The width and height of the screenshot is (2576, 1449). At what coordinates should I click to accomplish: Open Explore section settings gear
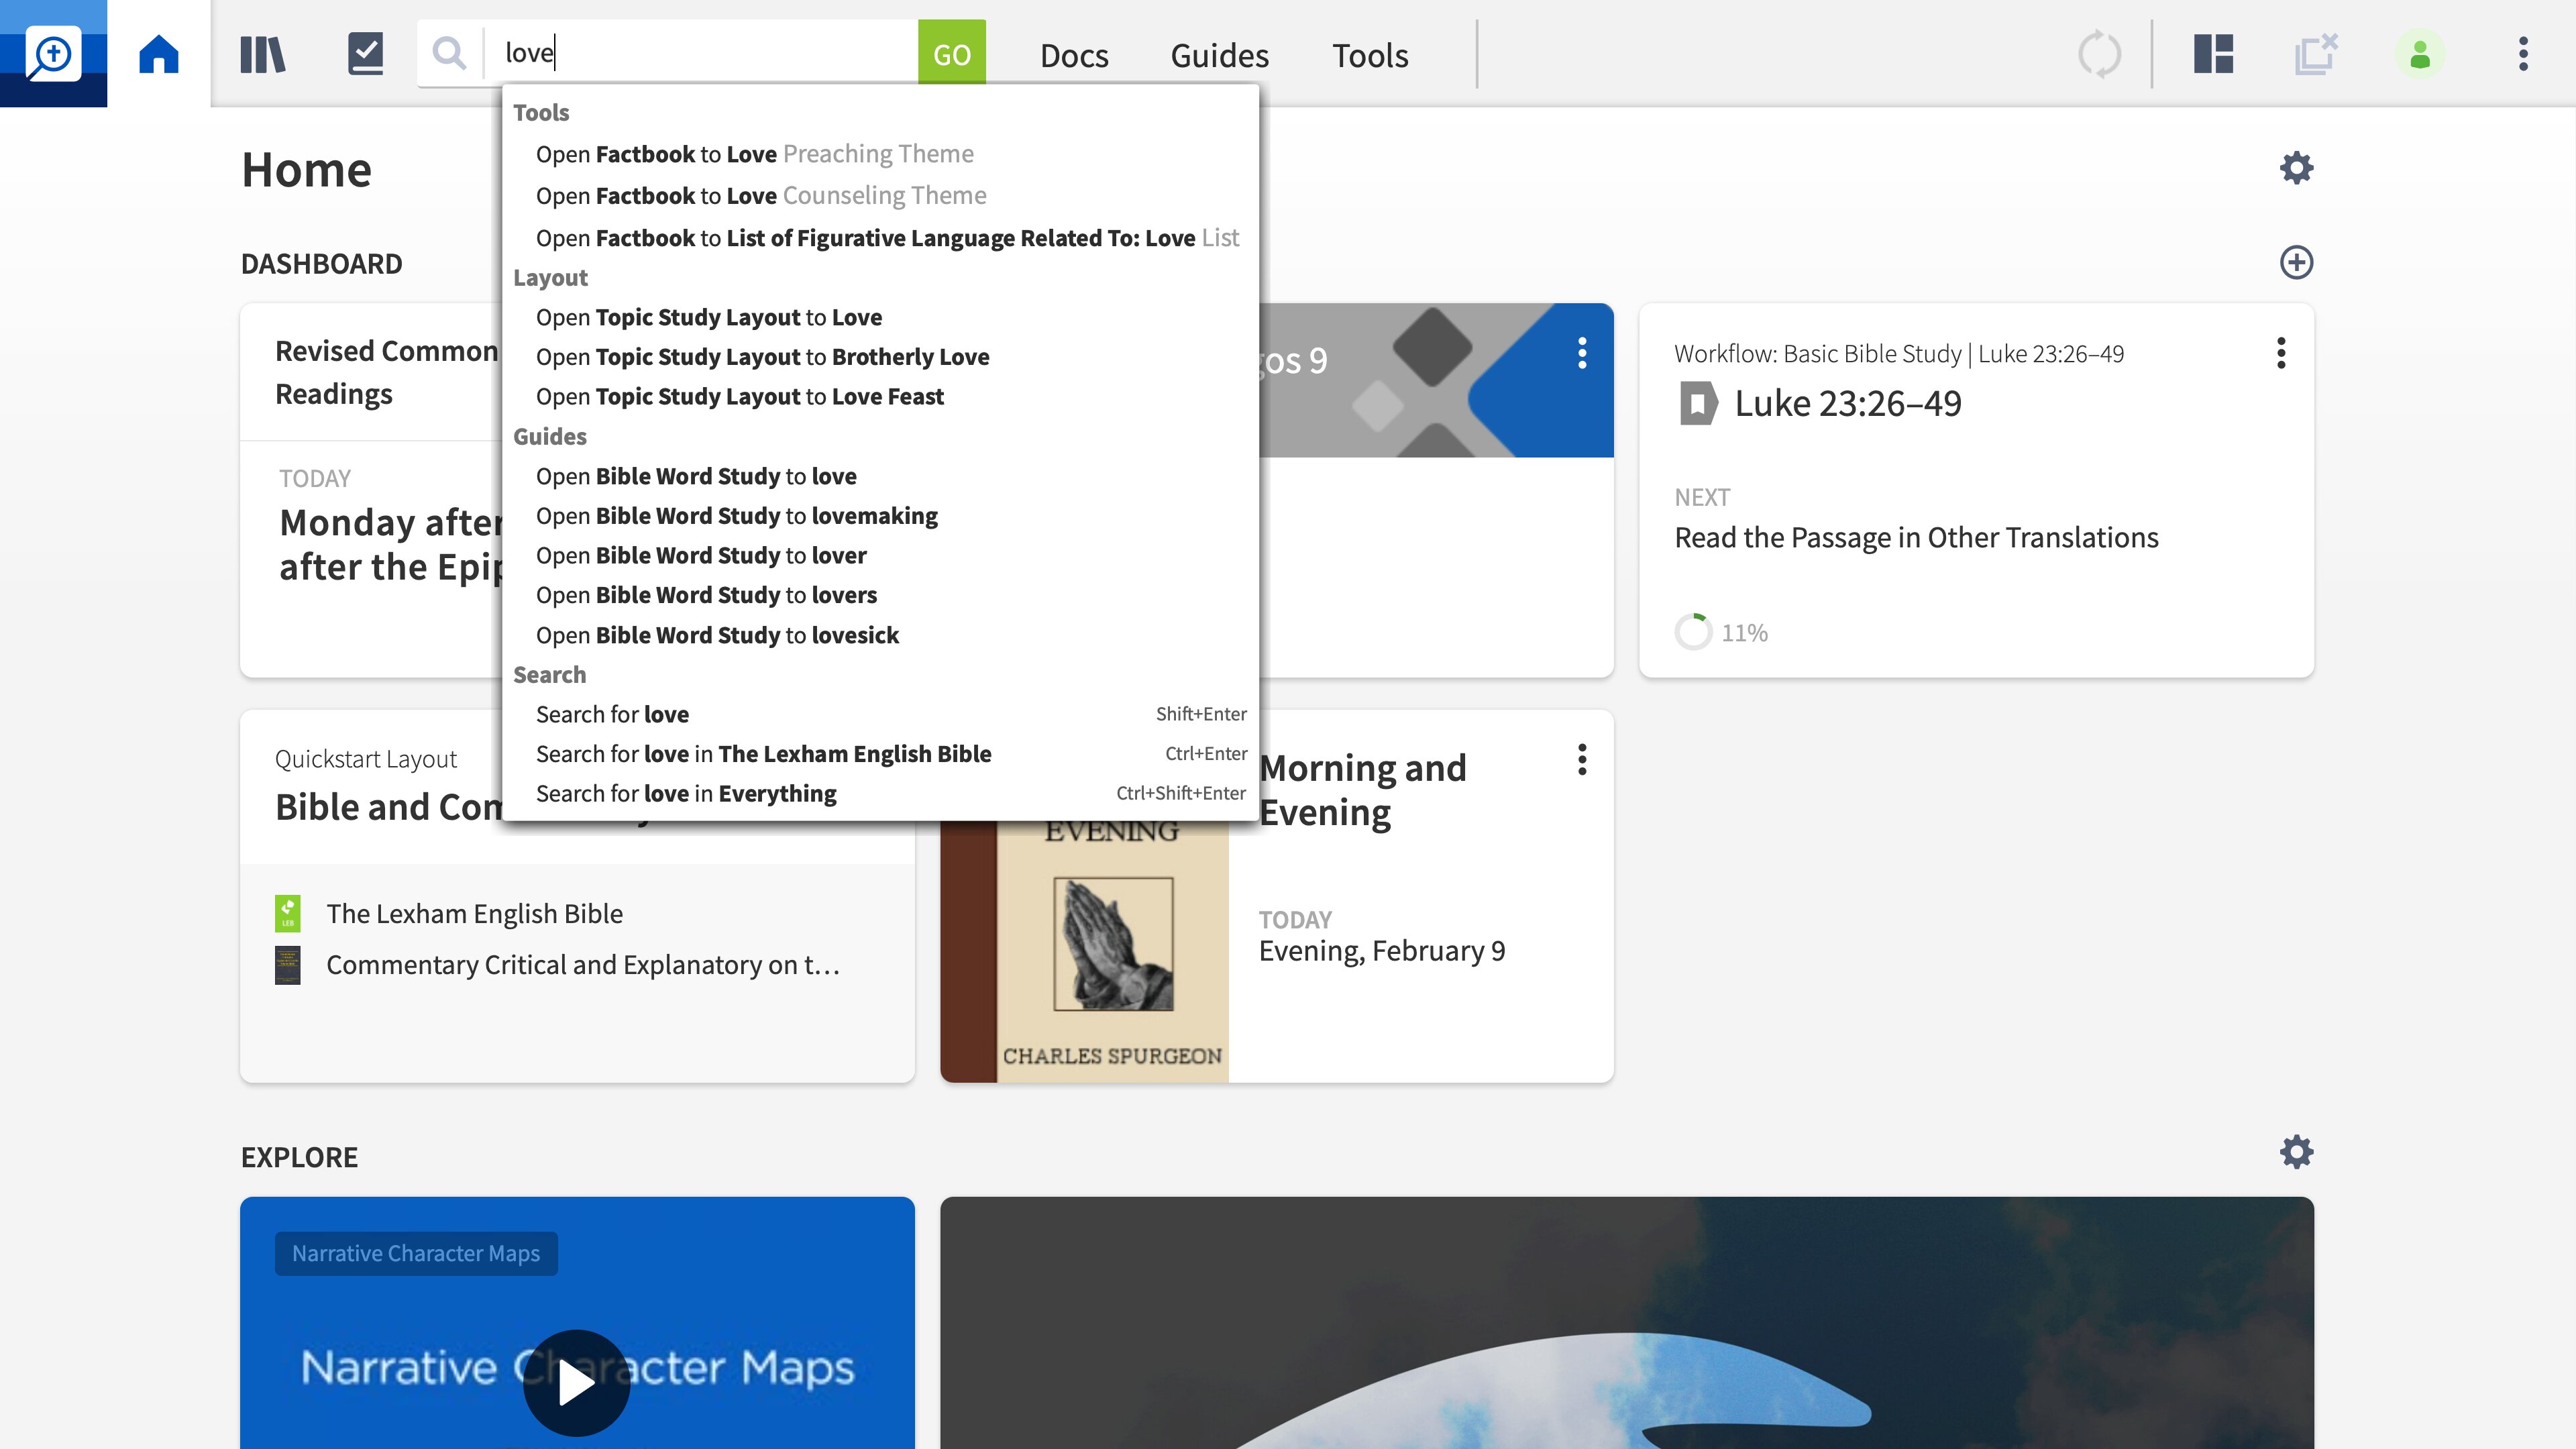pos(2297,1152)
